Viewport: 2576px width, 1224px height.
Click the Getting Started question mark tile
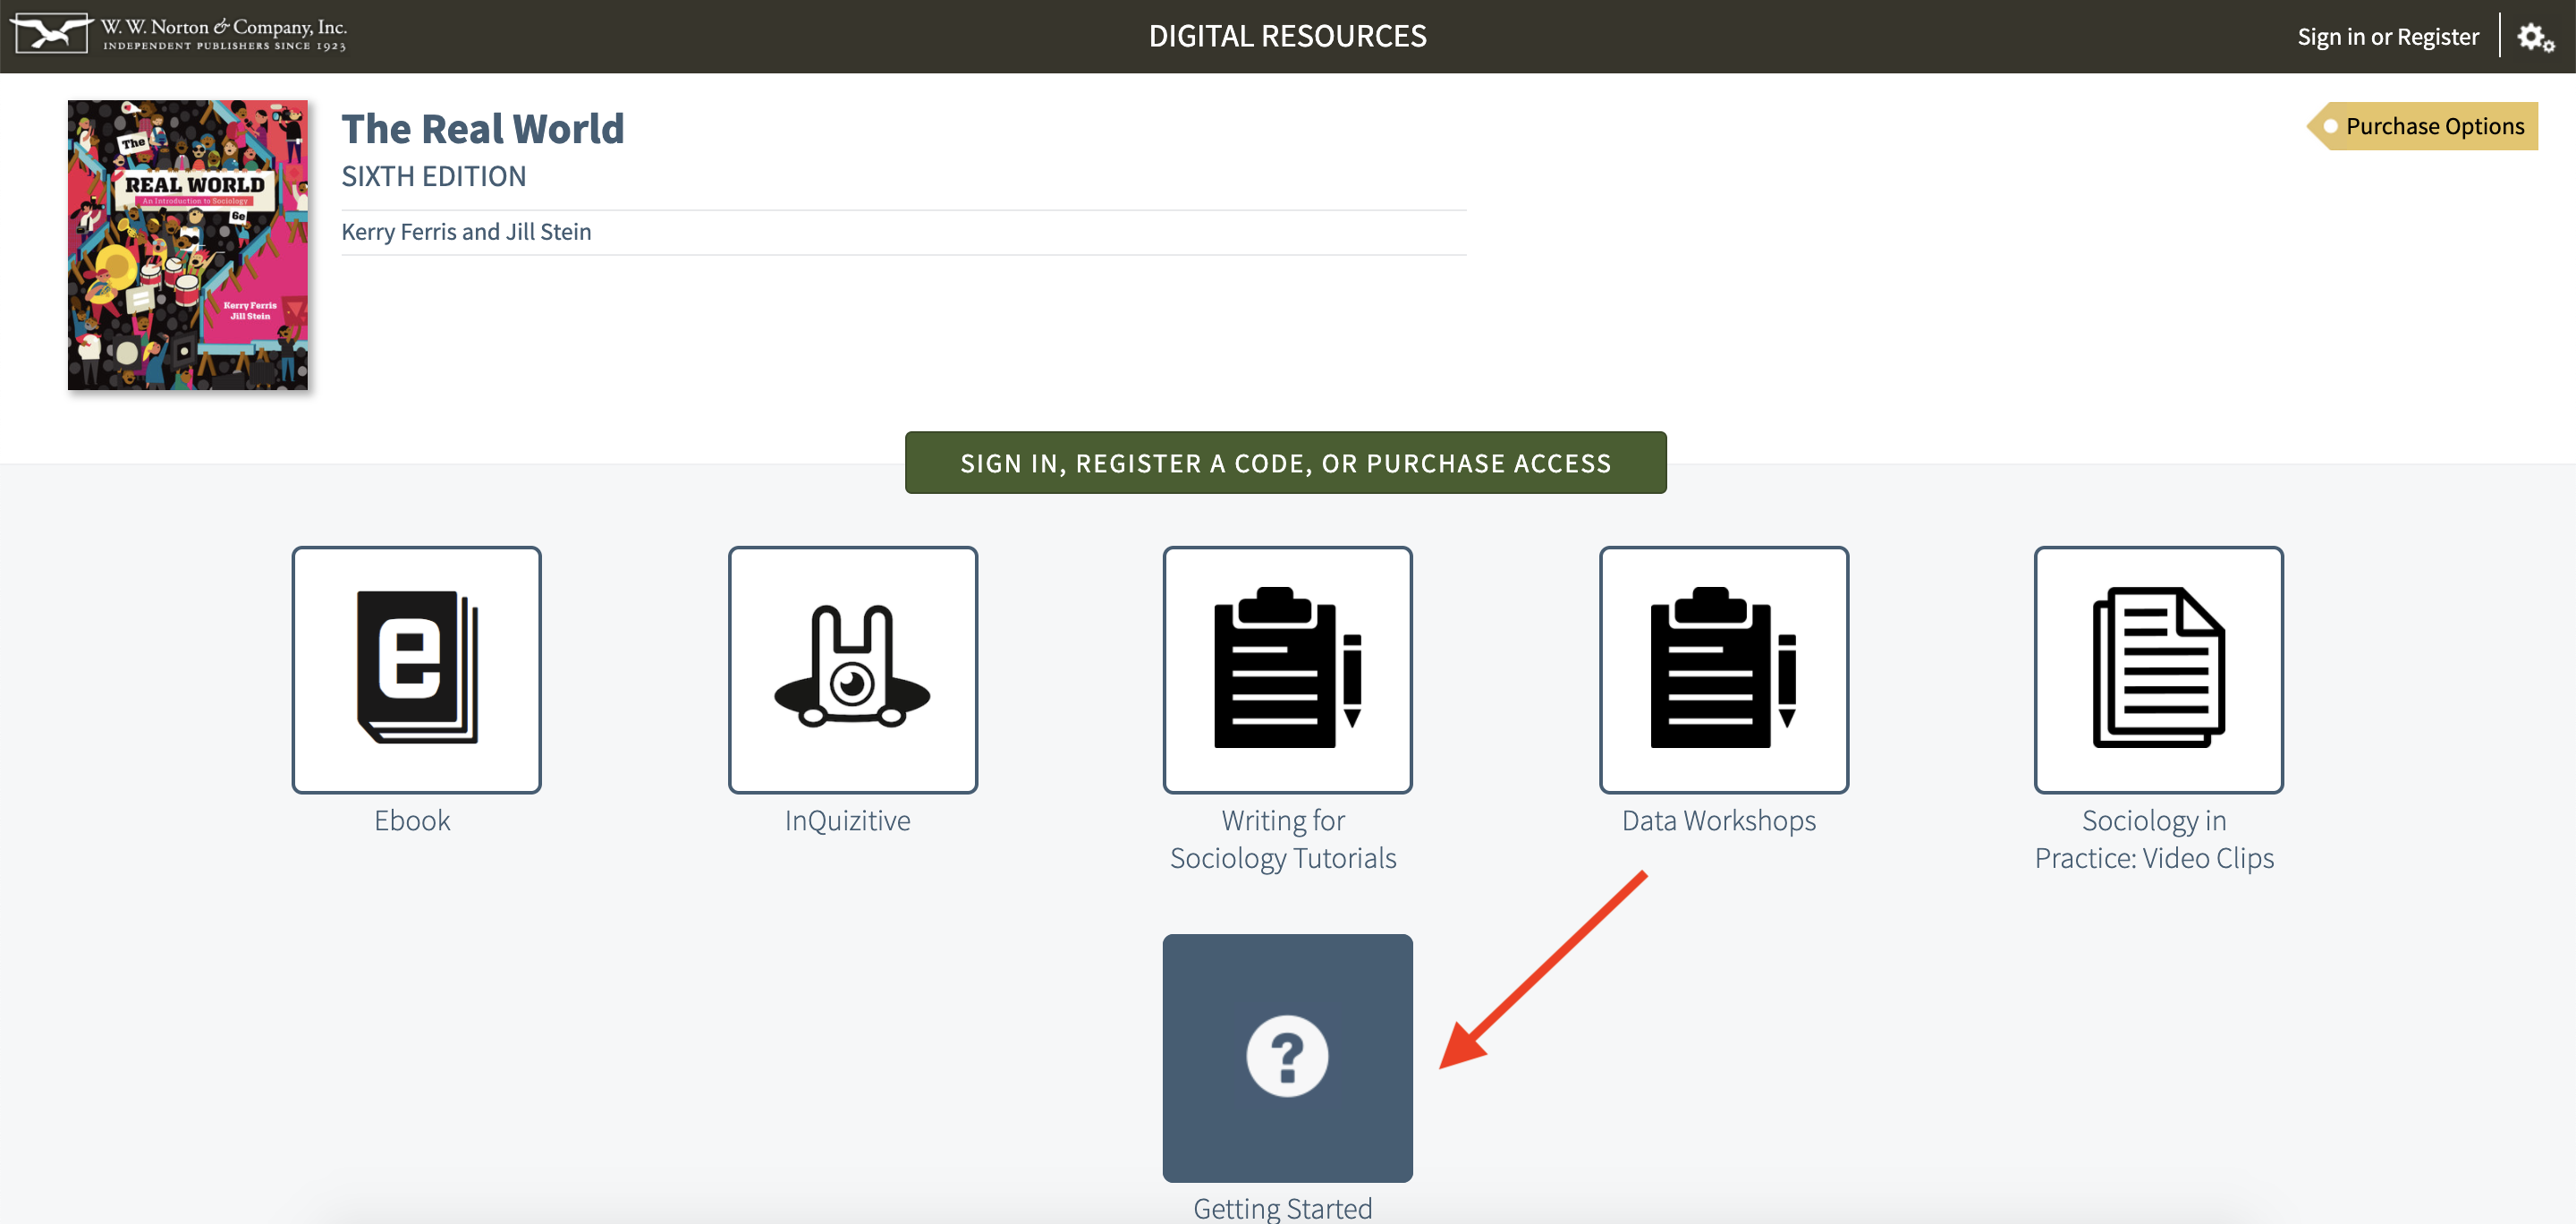point(1287,1057)
